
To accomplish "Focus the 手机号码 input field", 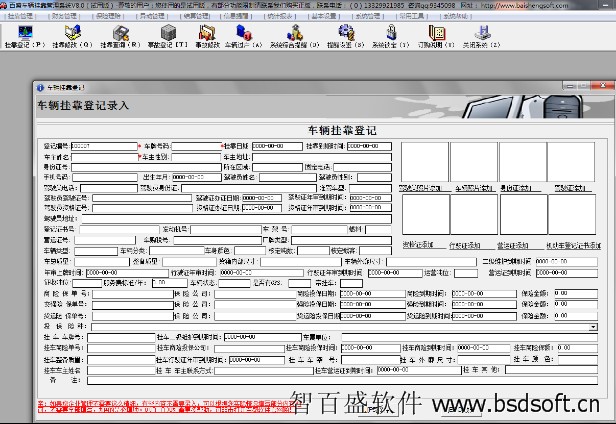I will [x=105, y=178].
